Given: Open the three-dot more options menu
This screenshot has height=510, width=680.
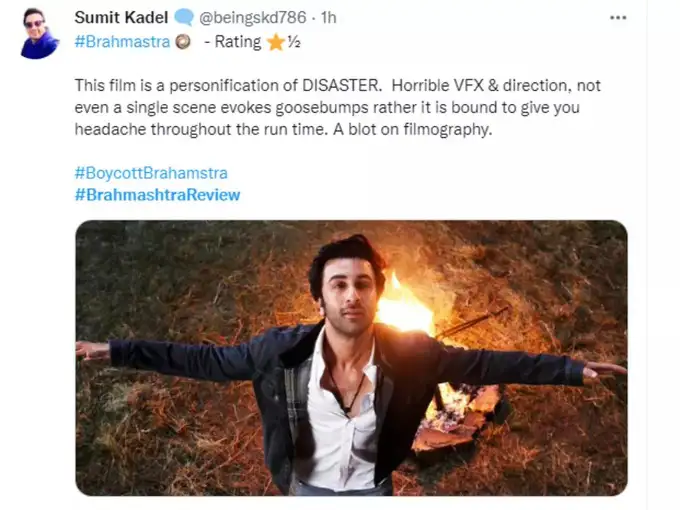Looking at the screenshot, I should pyautogui.click(x=618, y=18).
